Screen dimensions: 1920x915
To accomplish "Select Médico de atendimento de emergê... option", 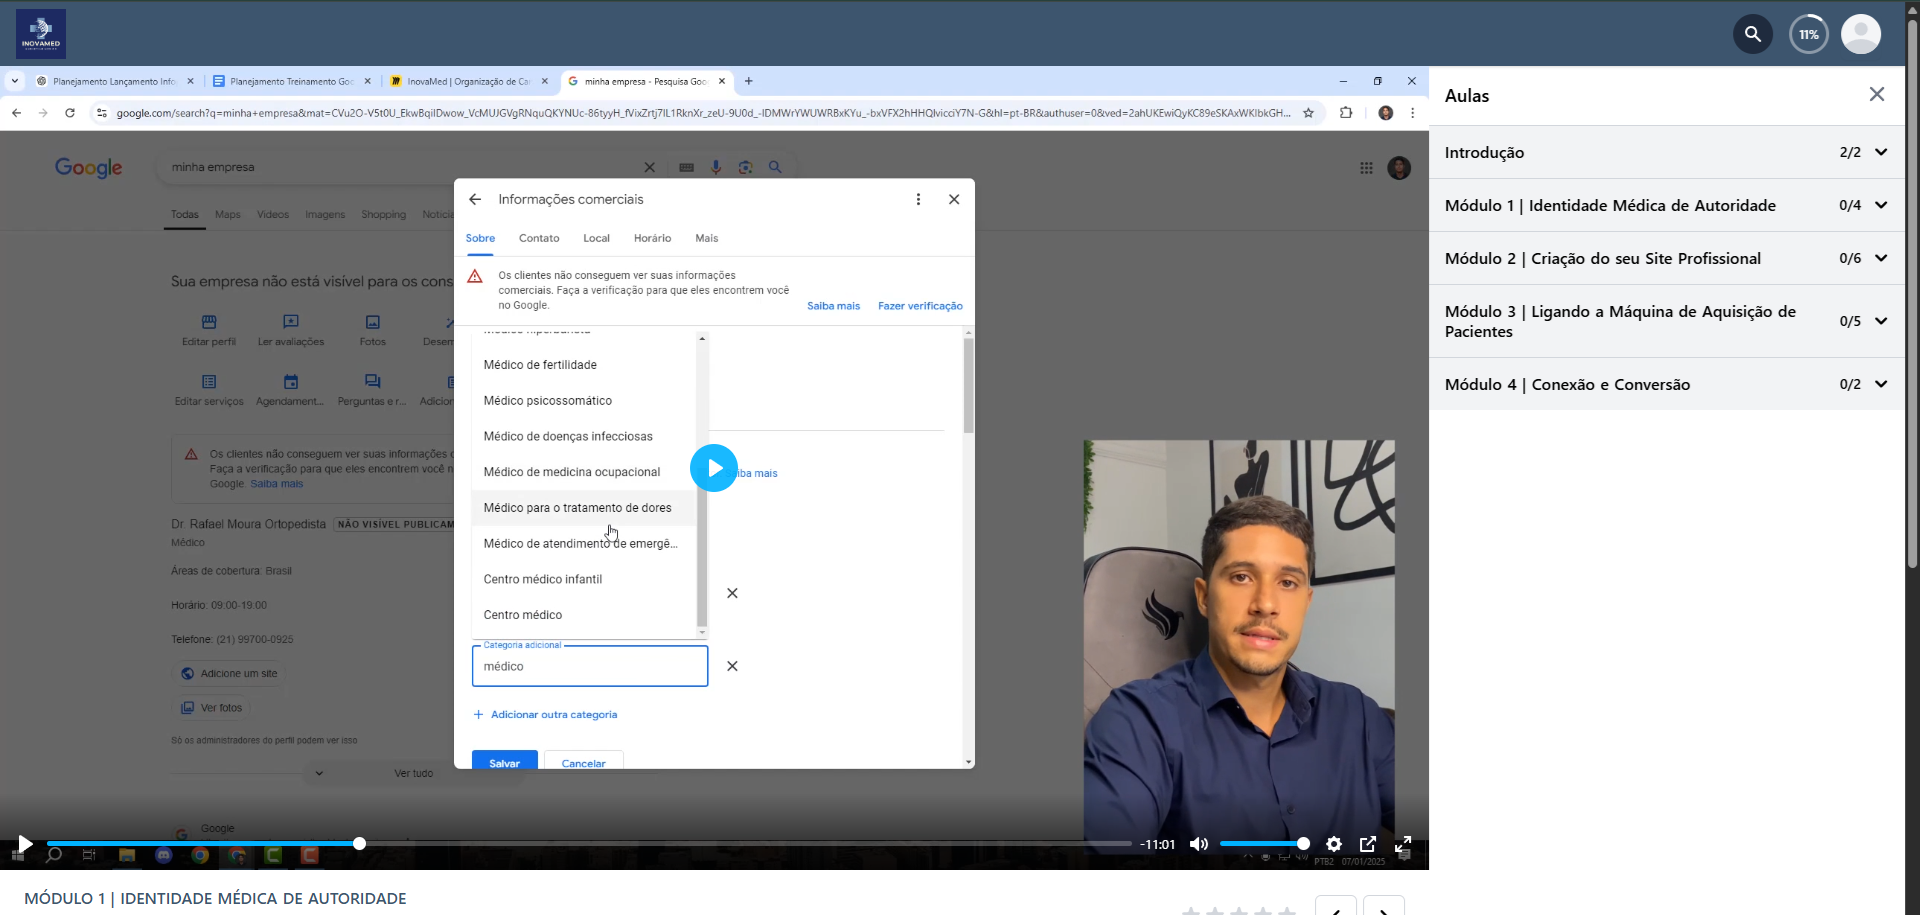I will click(x=584, y=544).
